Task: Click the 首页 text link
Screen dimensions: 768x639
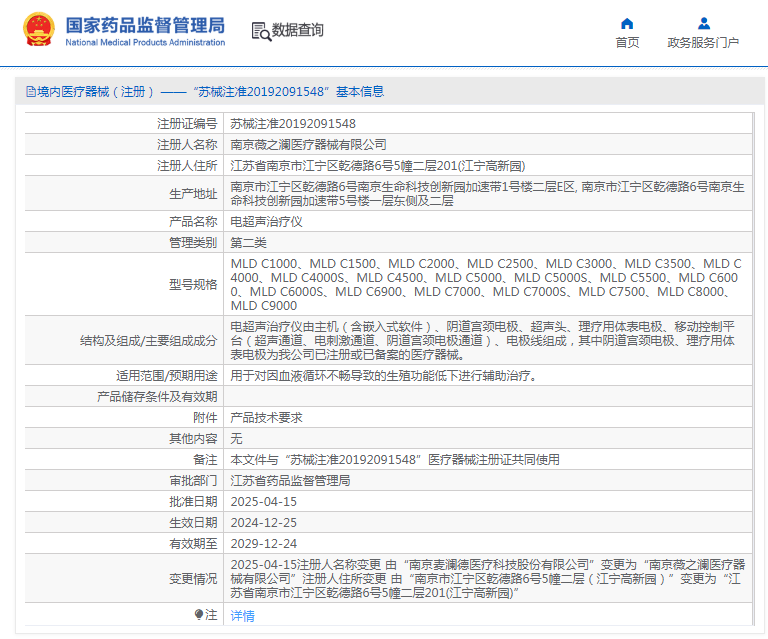Action: click(627, 43)
